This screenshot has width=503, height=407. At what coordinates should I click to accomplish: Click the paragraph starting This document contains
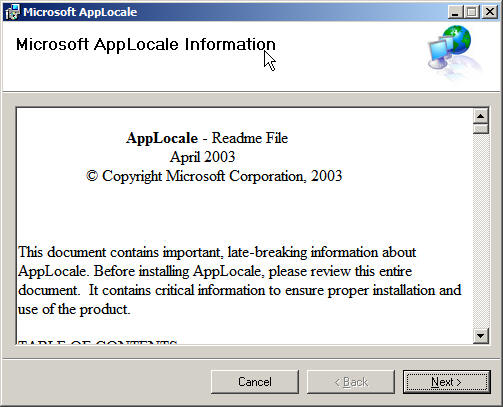(x=239, y=281)
